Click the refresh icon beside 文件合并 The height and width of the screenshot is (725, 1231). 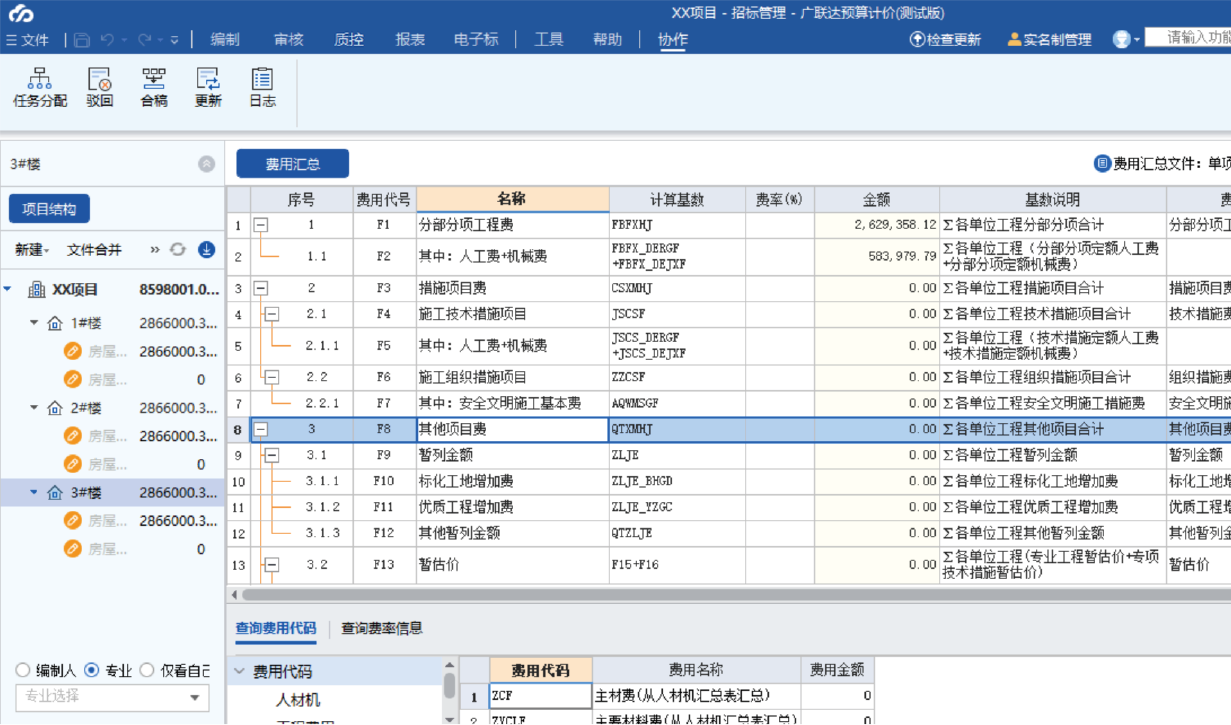(178, 250)
